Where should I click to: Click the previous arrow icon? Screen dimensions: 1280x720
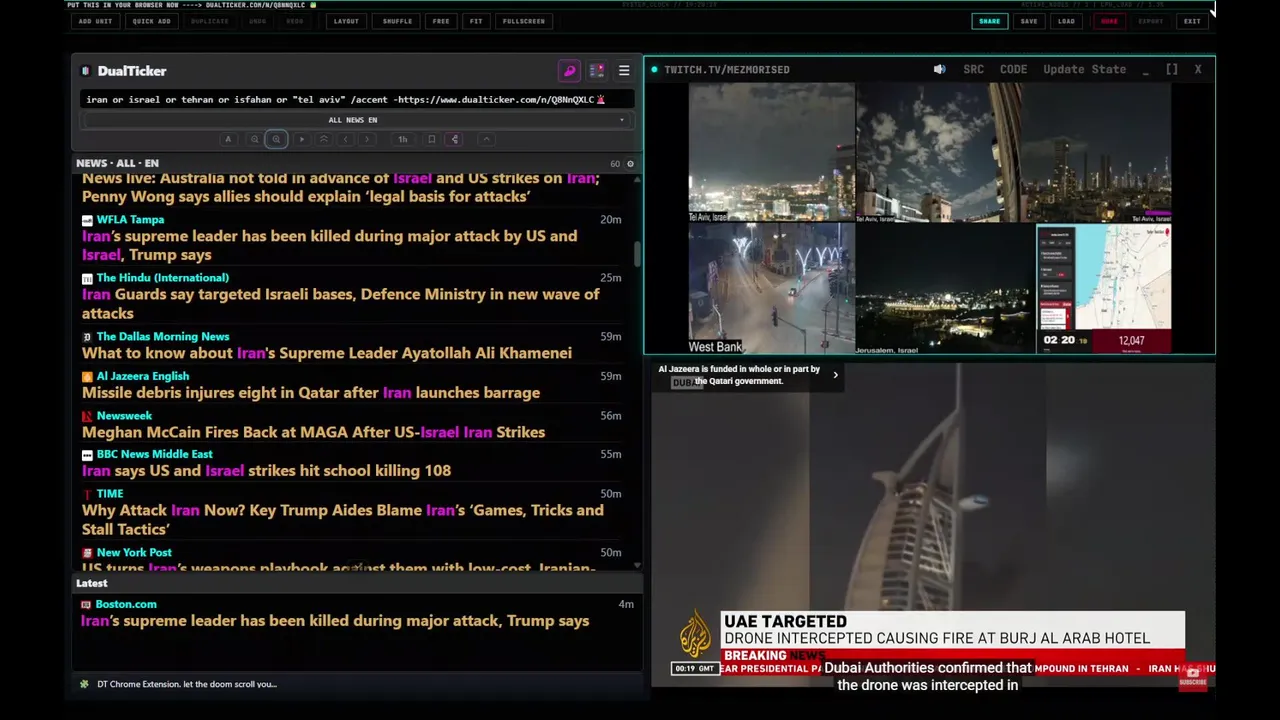pos(346,139)
